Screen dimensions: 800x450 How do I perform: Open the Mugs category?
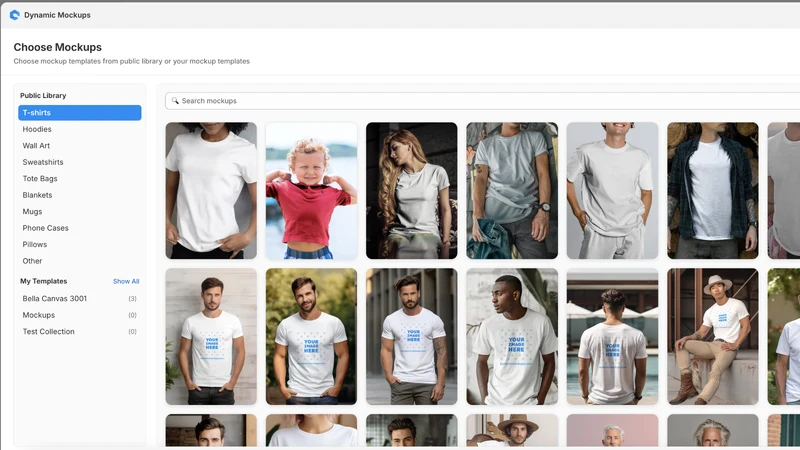80,211
